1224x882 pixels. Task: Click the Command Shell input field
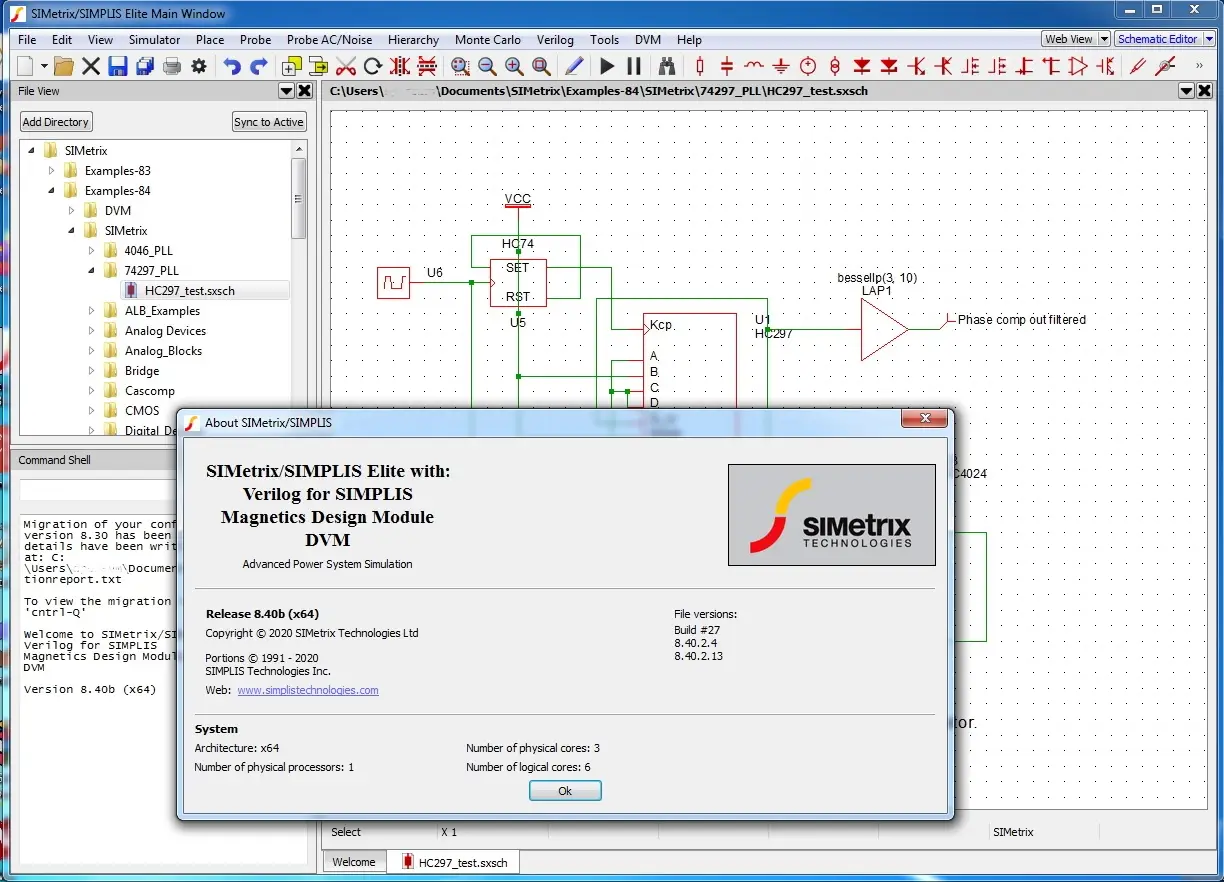[x=97, y=490]
